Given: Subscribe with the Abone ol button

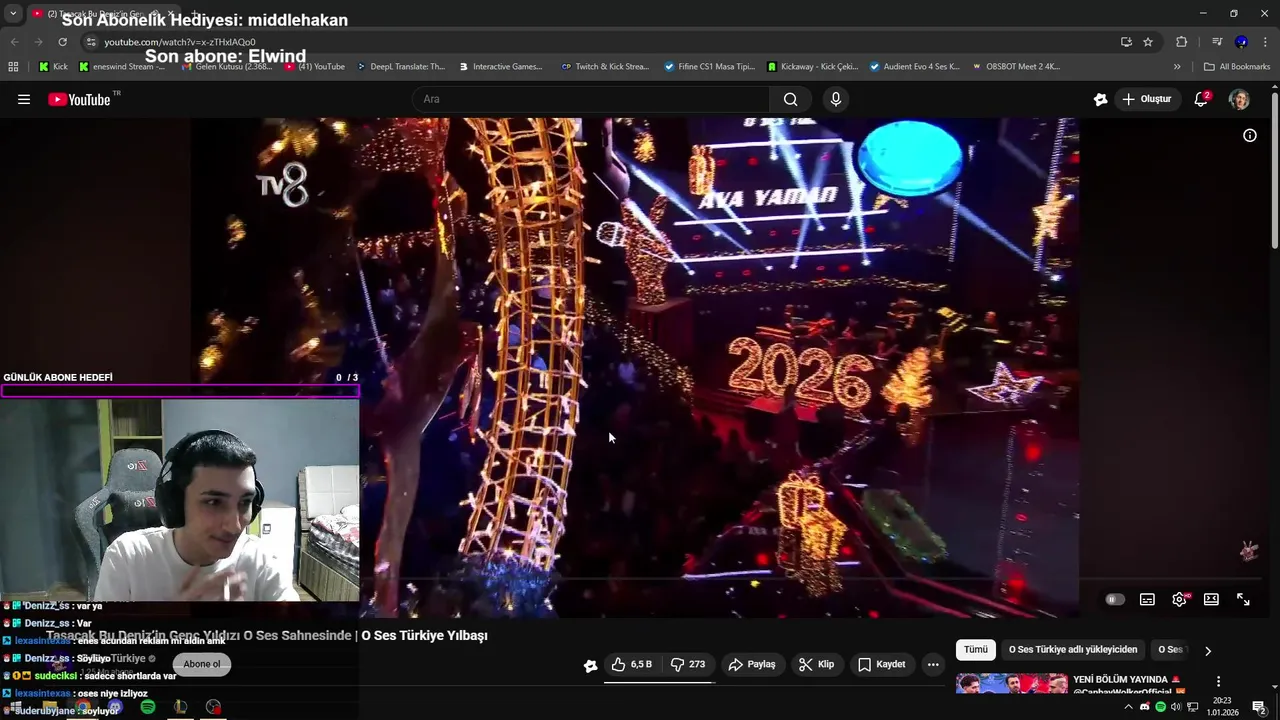Looking at the screenshot, I should click(x=202, y=664).
